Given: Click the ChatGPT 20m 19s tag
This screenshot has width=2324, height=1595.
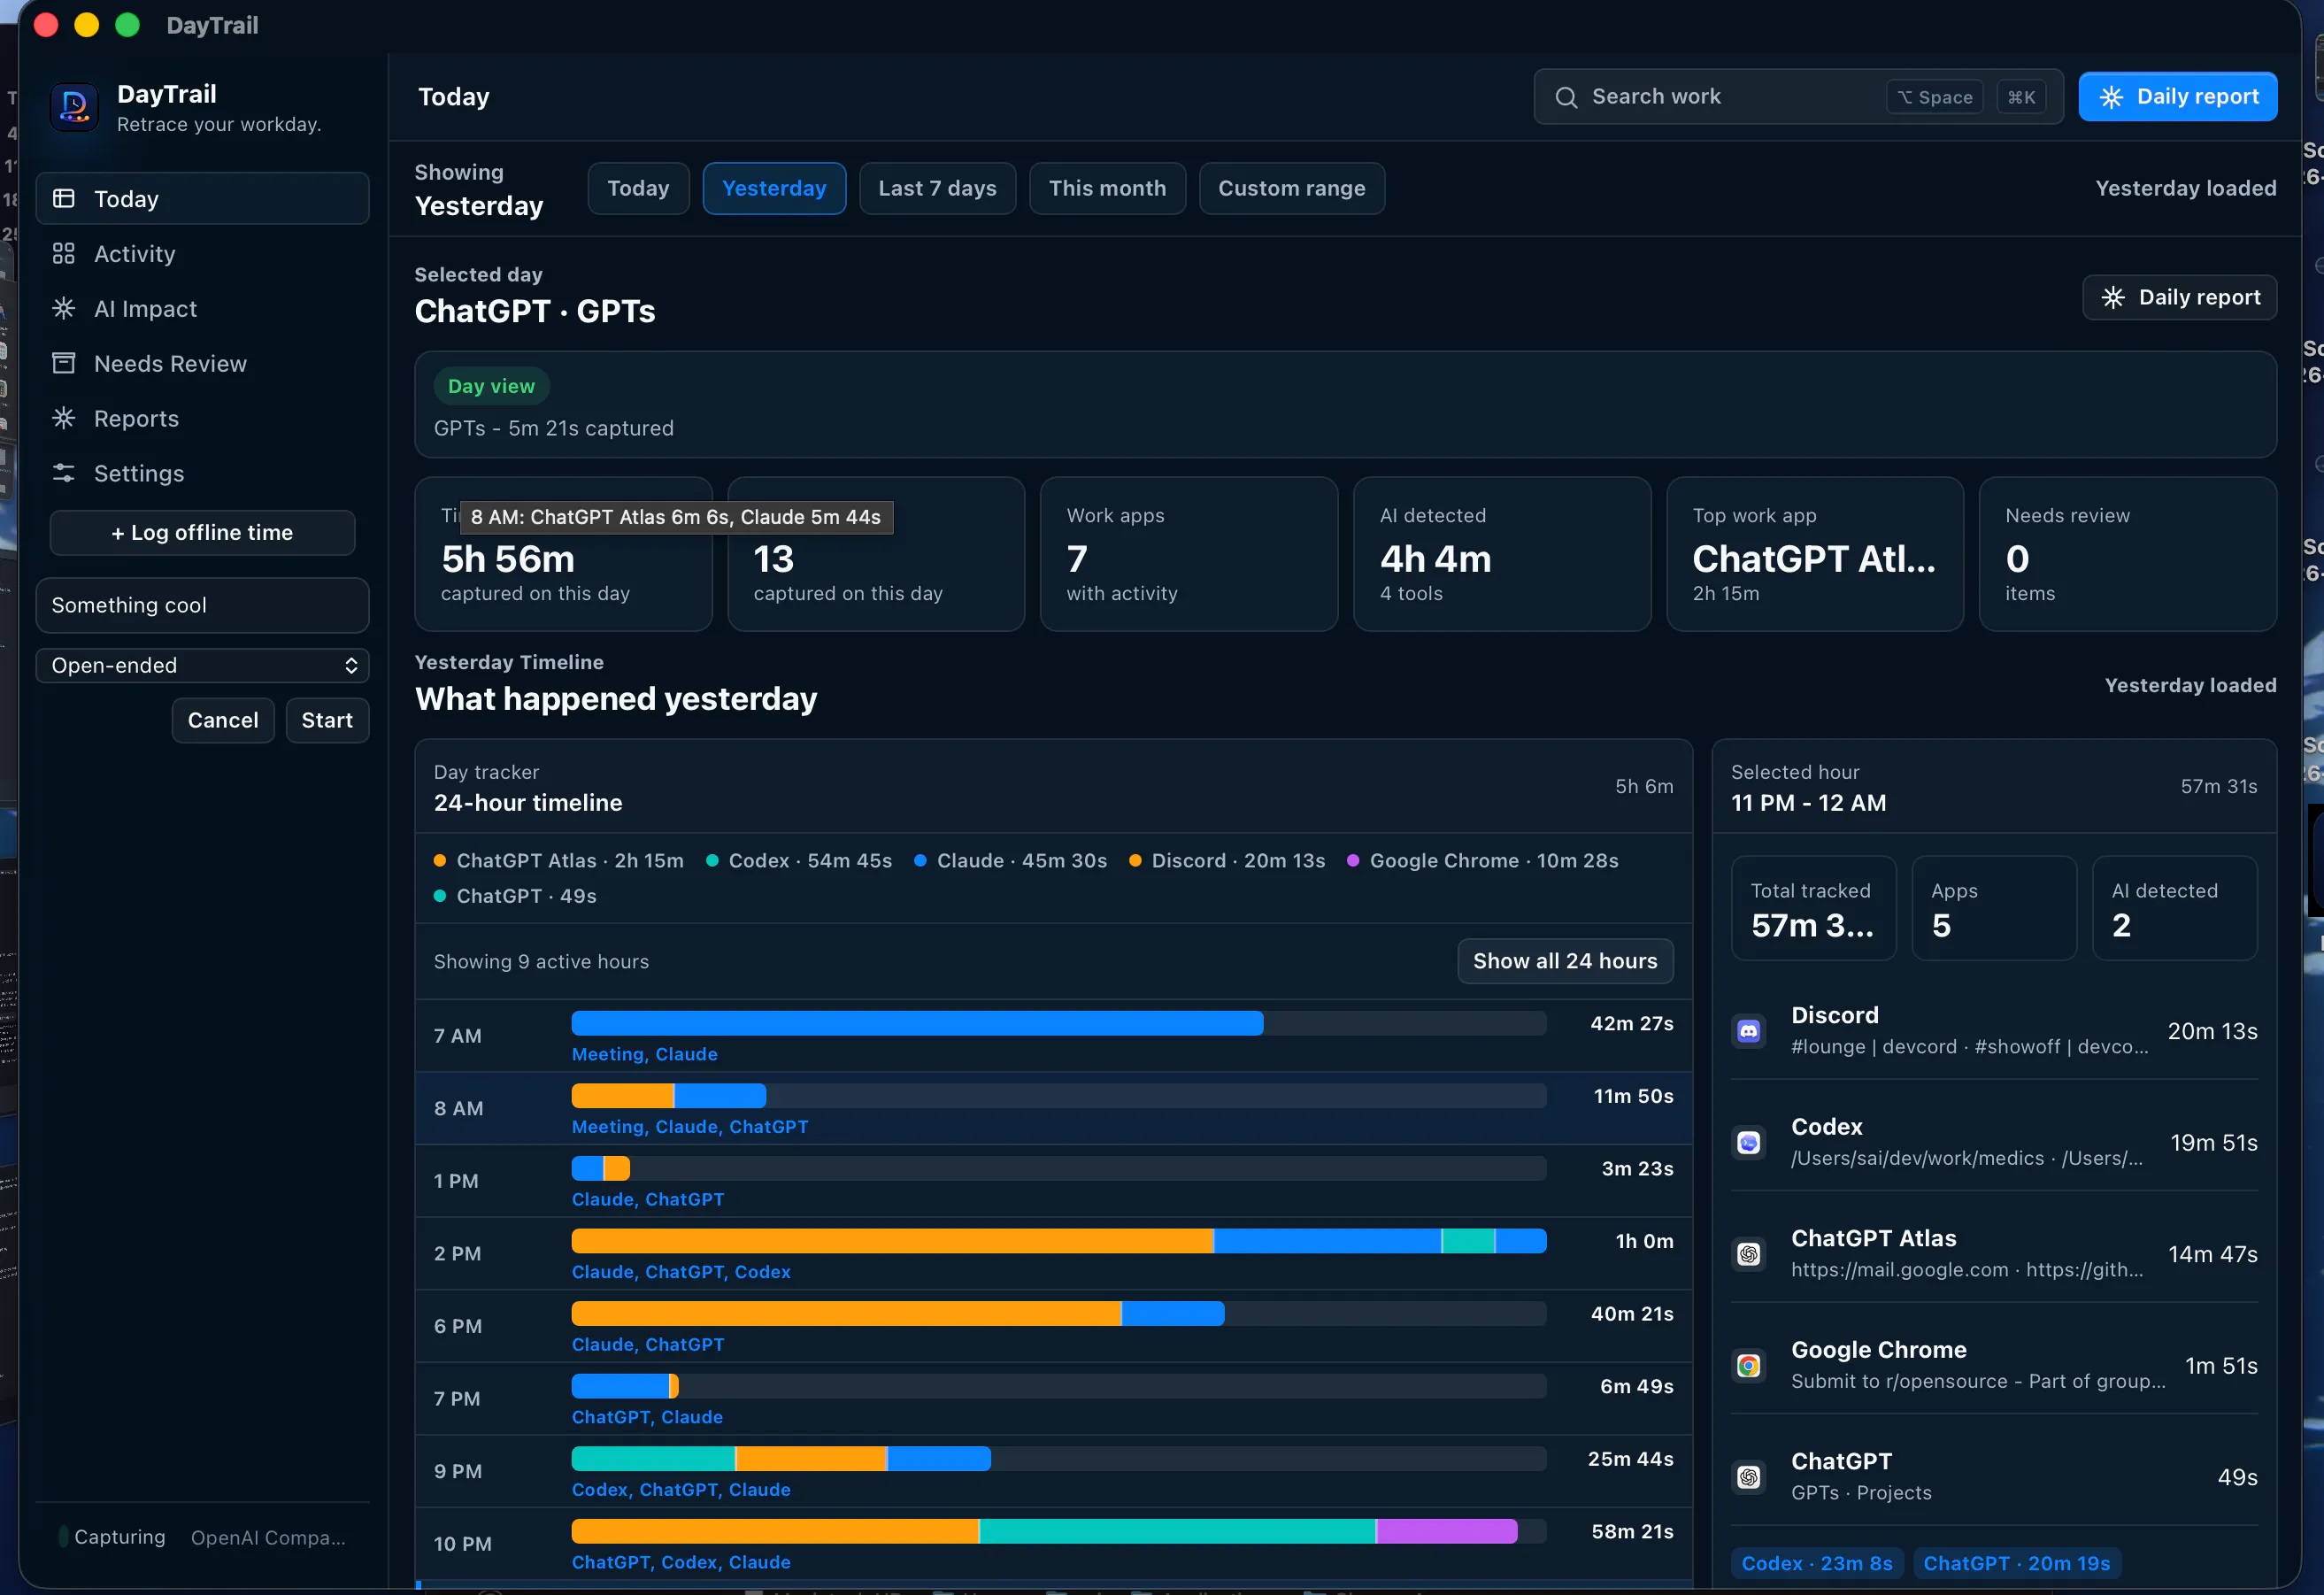Looking at the screenshot, I should tap(2017, 1563).
